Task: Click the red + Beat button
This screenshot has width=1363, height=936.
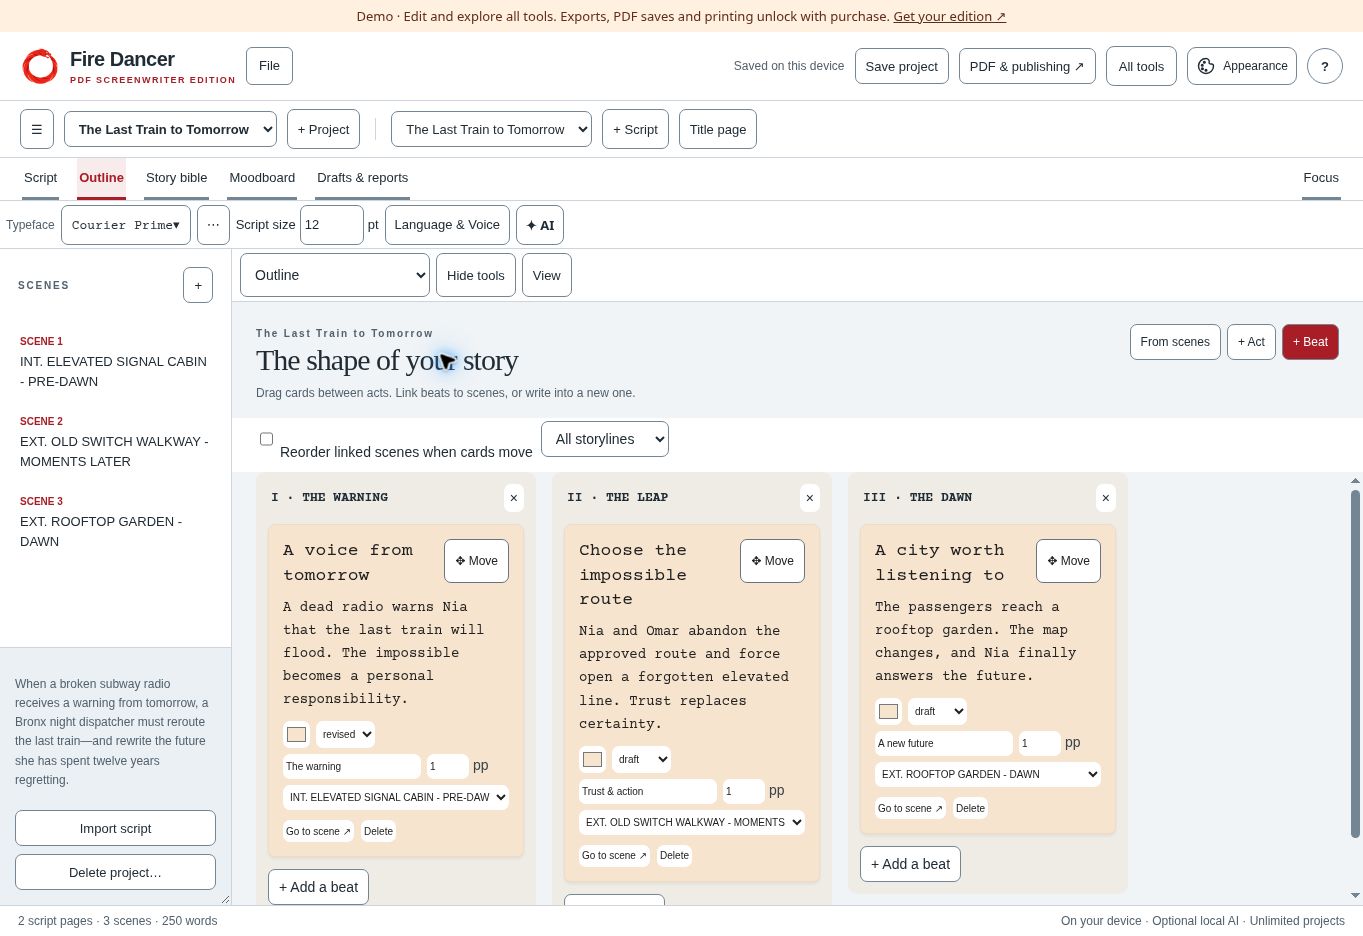Action: (x=1310, y=342)
